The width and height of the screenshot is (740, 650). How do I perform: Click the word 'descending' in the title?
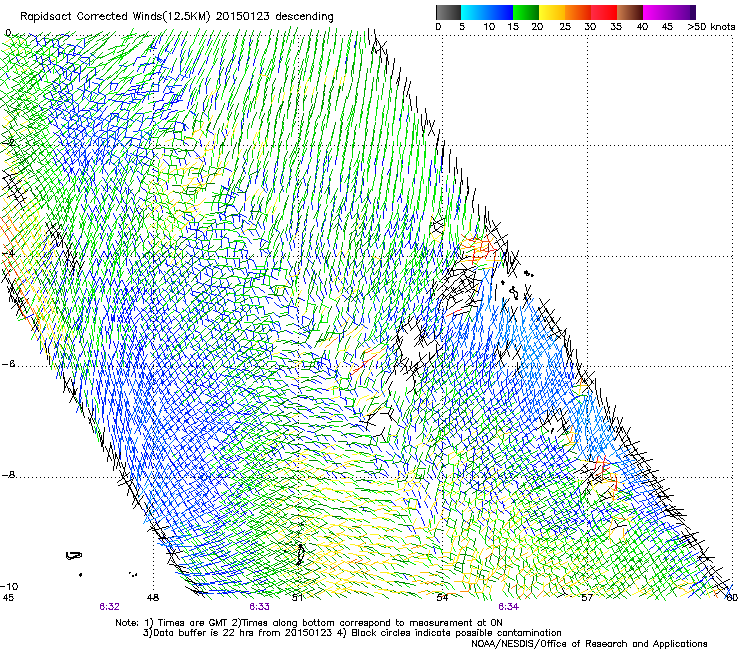point(304,17)
